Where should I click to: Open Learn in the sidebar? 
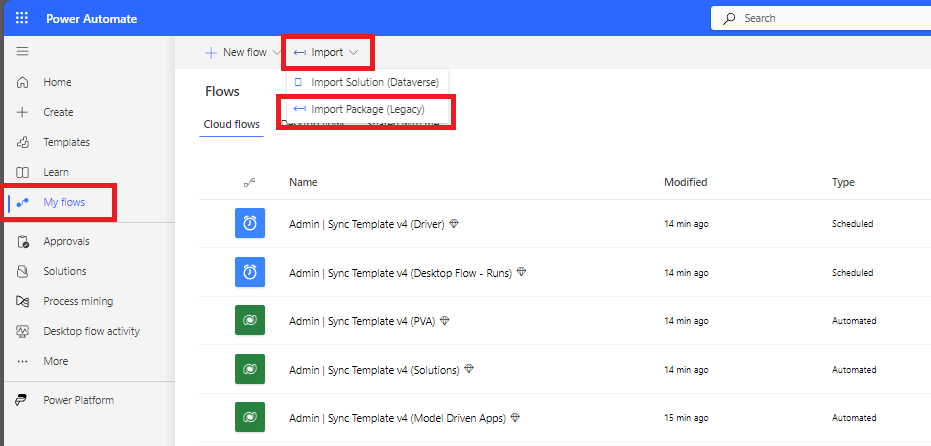pyautogui.click(x=56, y=172)
